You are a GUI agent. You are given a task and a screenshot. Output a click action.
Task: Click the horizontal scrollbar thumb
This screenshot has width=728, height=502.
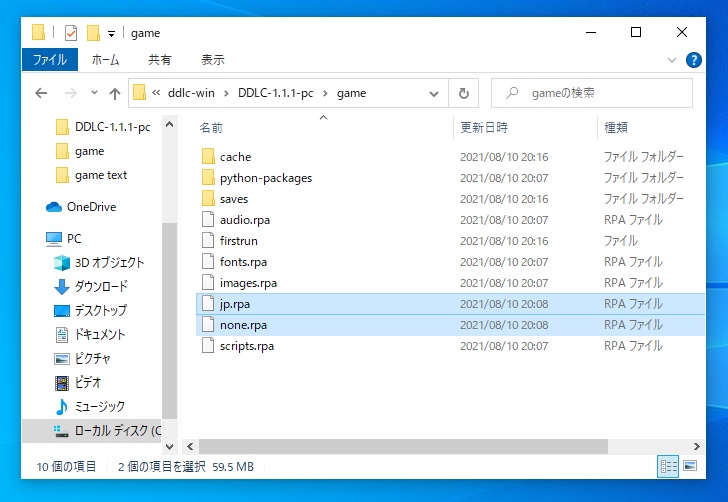(403, 446)
